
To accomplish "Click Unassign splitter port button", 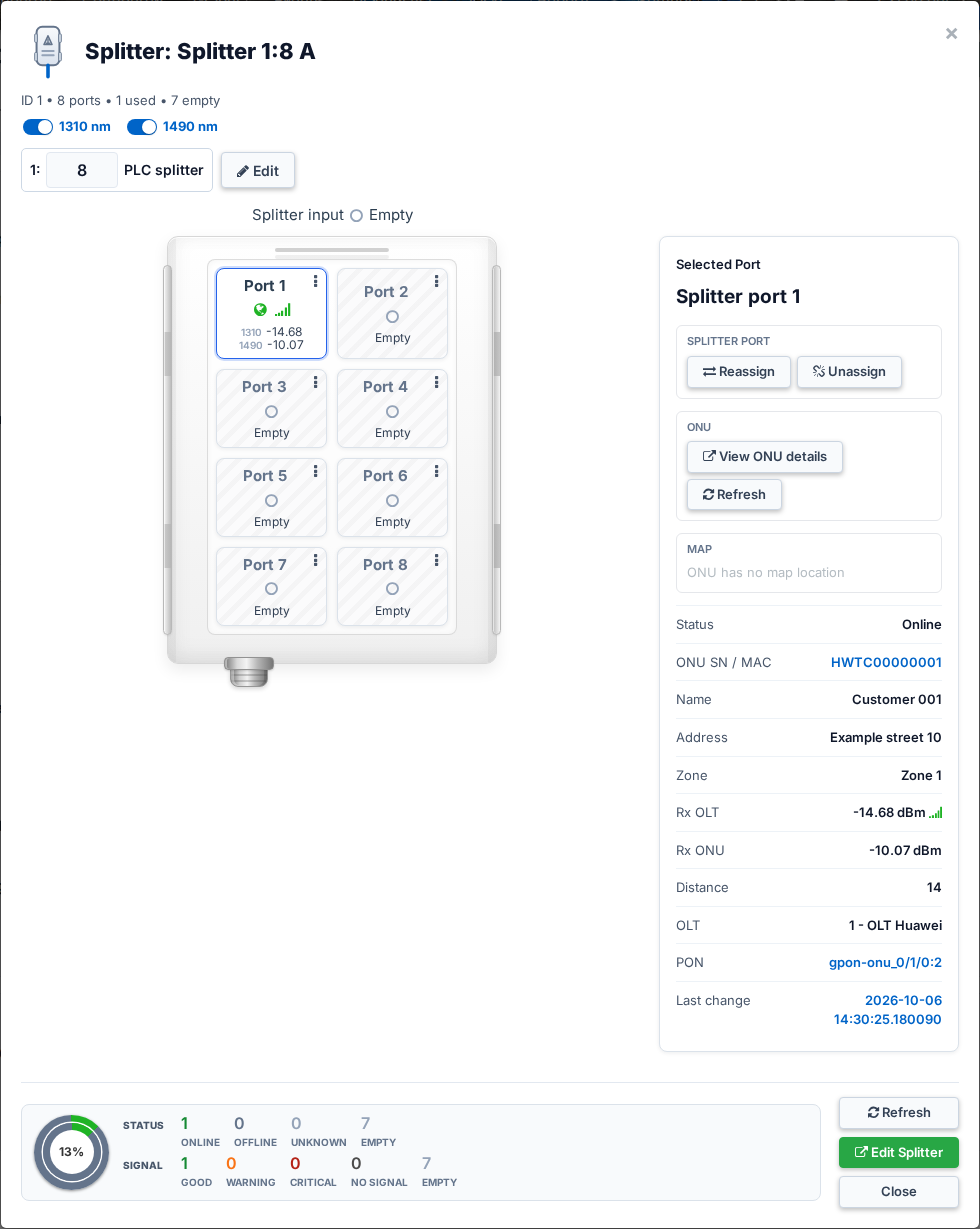I will tap(849, 372).
